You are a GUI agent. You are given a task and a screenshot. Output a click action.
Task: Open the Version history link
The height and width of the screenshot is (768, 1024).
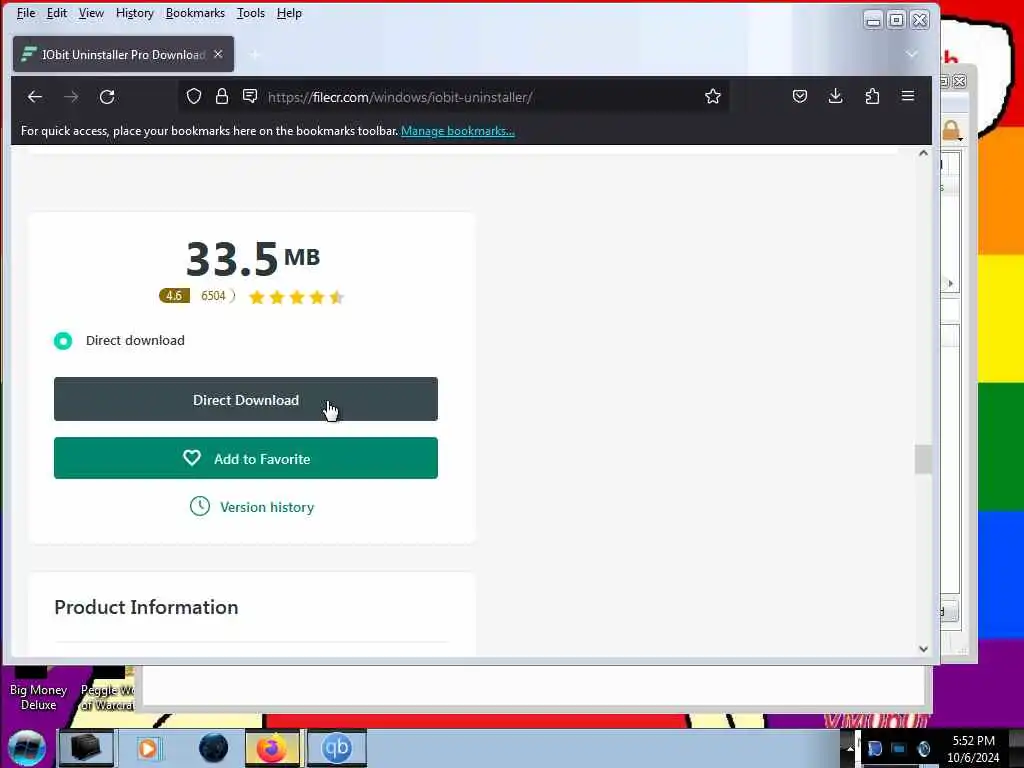[267, 507]
